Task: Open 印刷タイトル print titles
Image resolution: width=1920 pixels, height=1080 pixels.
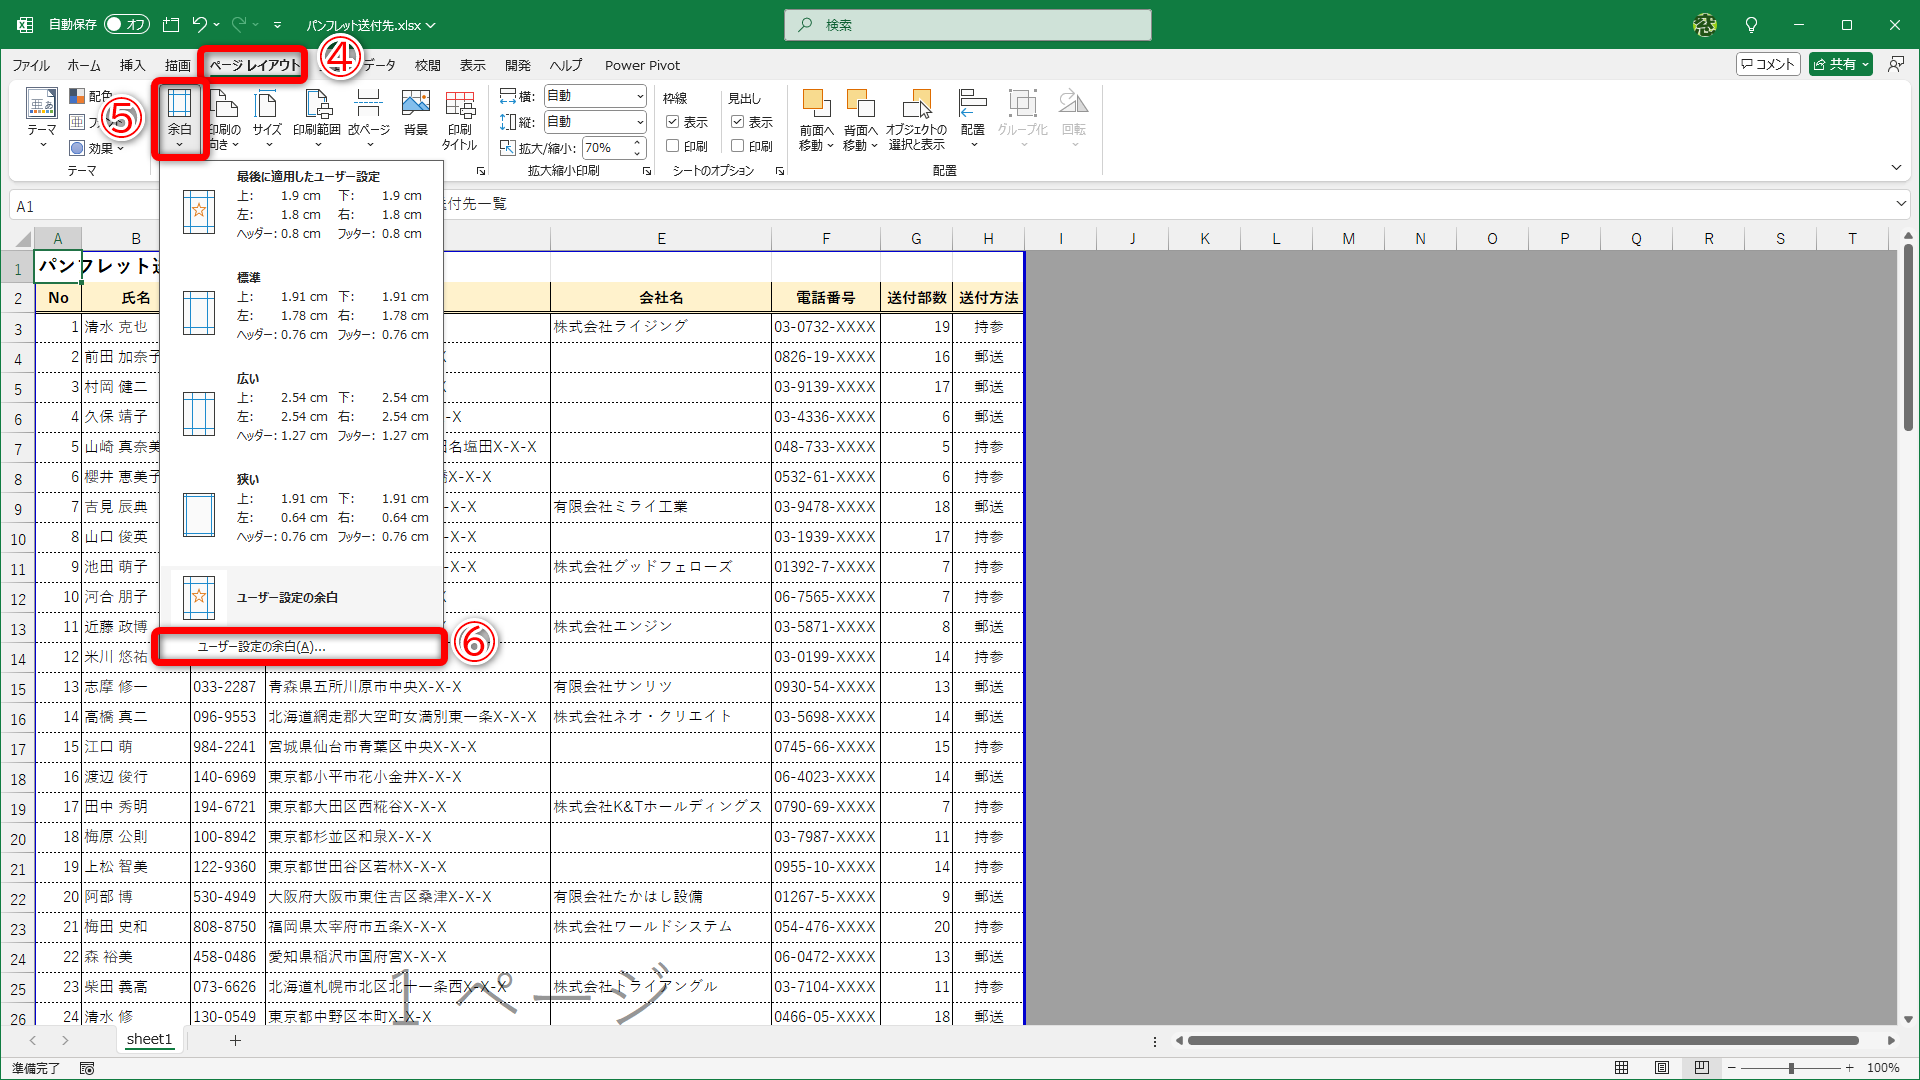Action: [458, 120]
